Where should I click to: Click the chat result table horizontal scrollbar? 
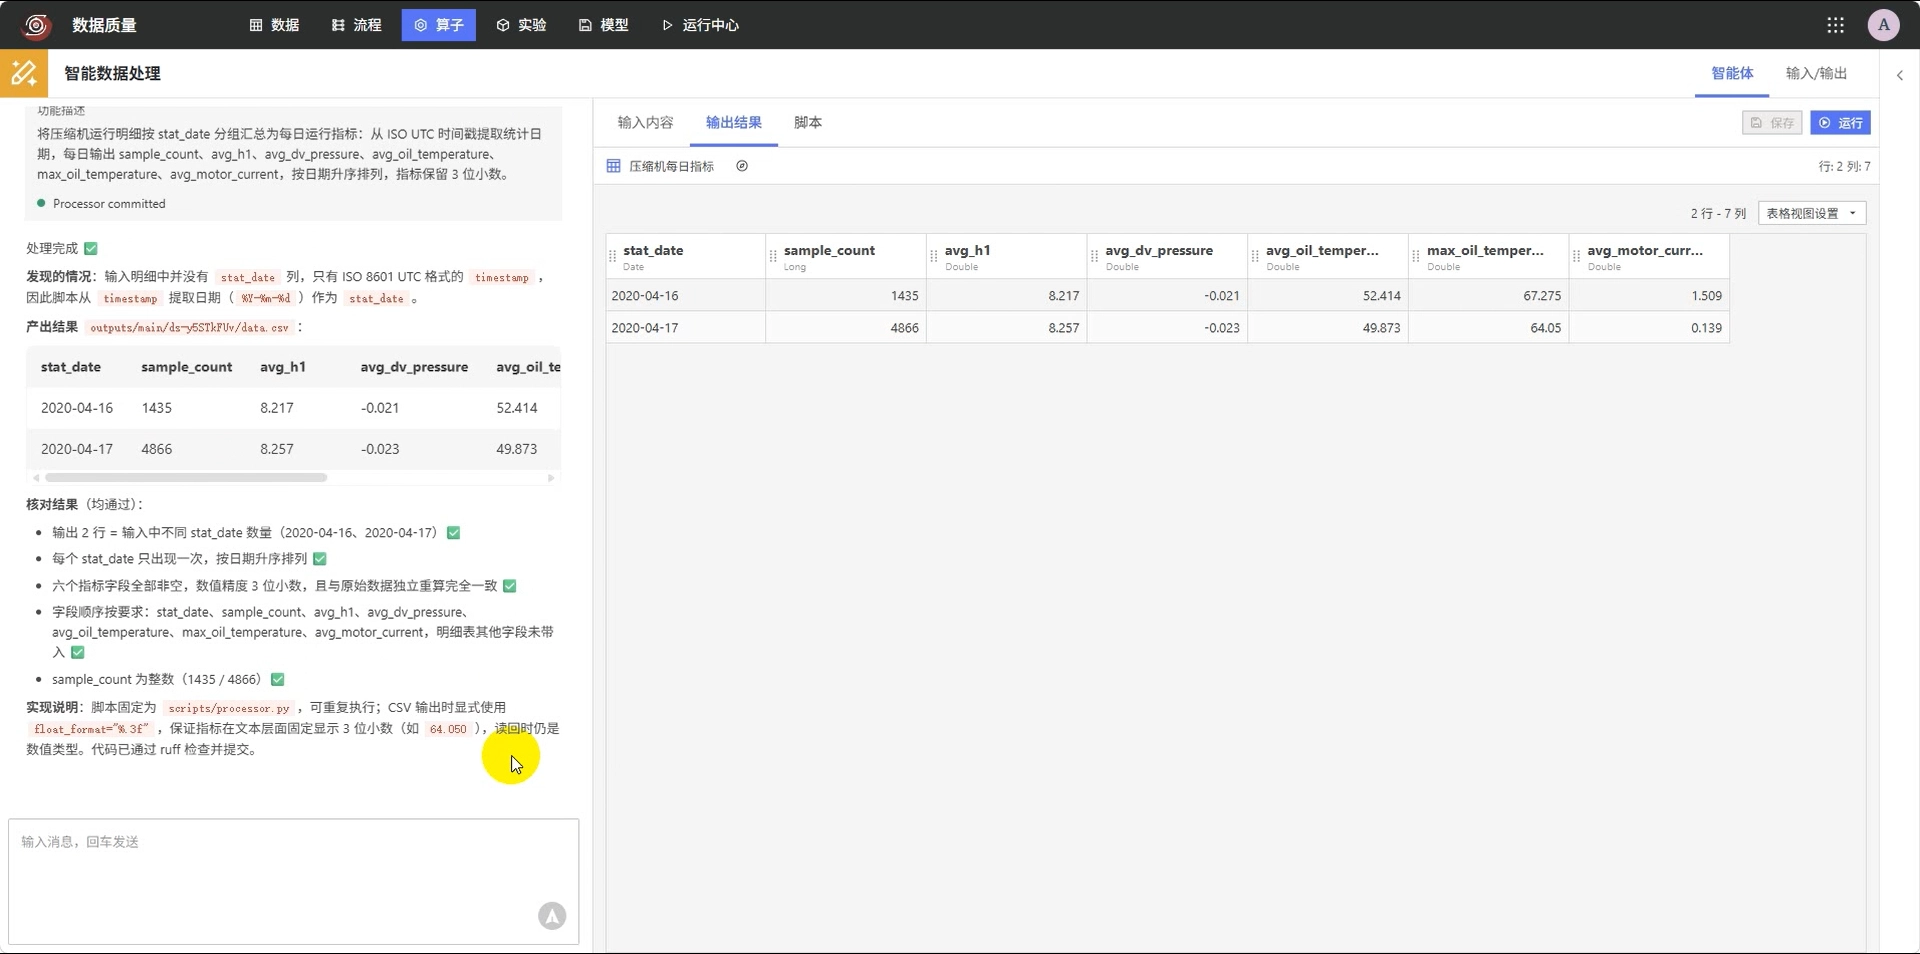186,478
